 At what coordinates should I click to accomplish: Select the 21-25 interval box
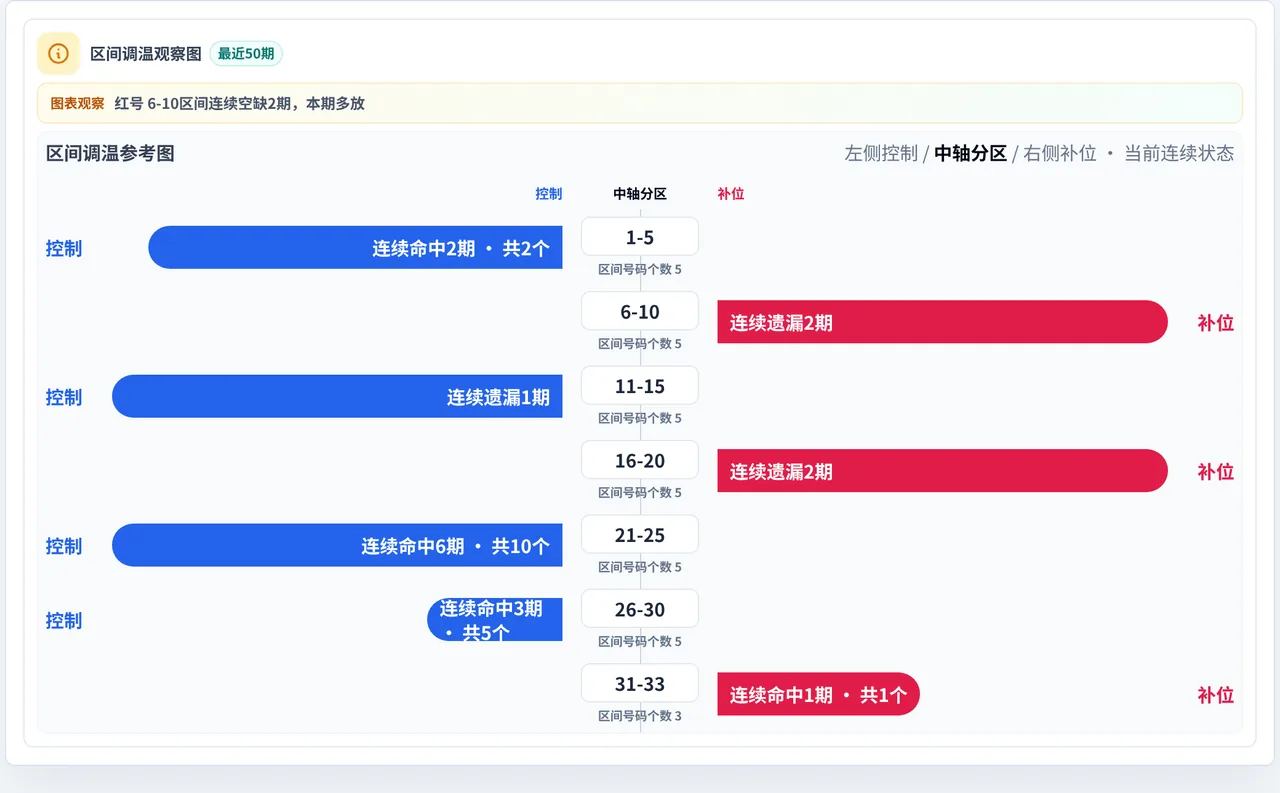(640, 535)
